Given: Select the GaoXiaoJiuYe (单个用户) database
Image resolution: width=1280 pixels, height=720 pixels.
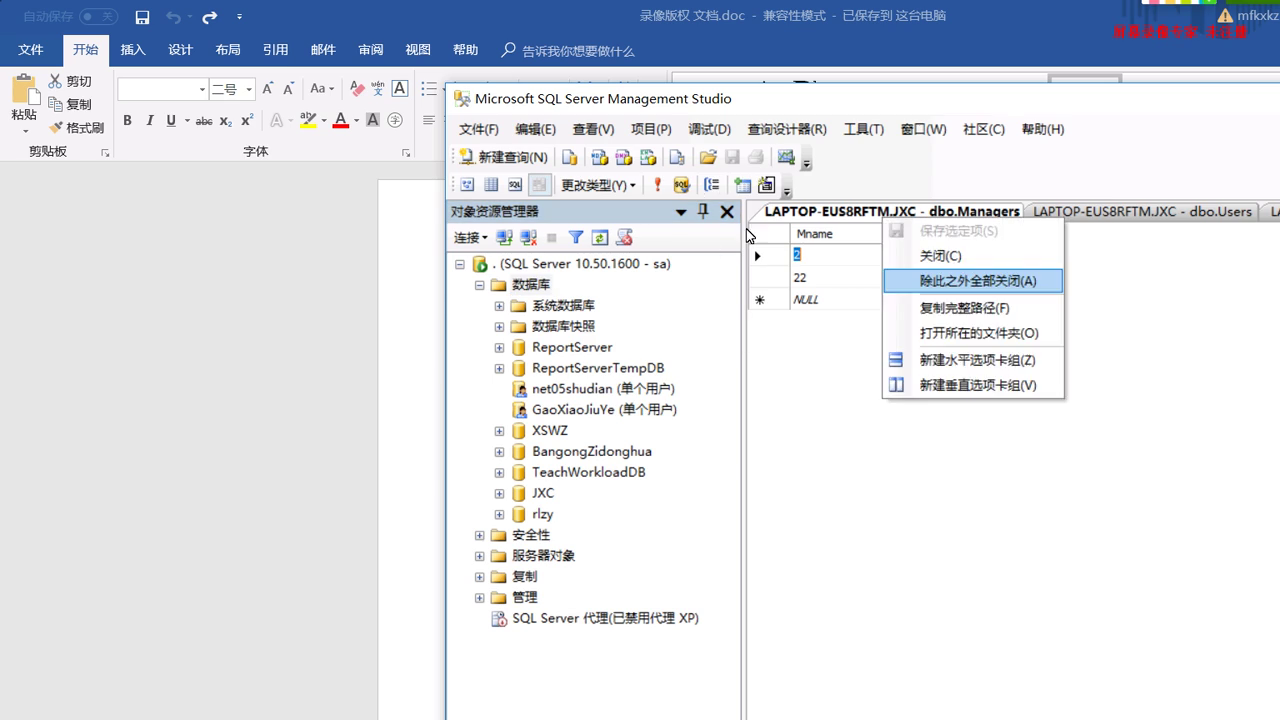Looking at the screenshot, I should [604, 410].
